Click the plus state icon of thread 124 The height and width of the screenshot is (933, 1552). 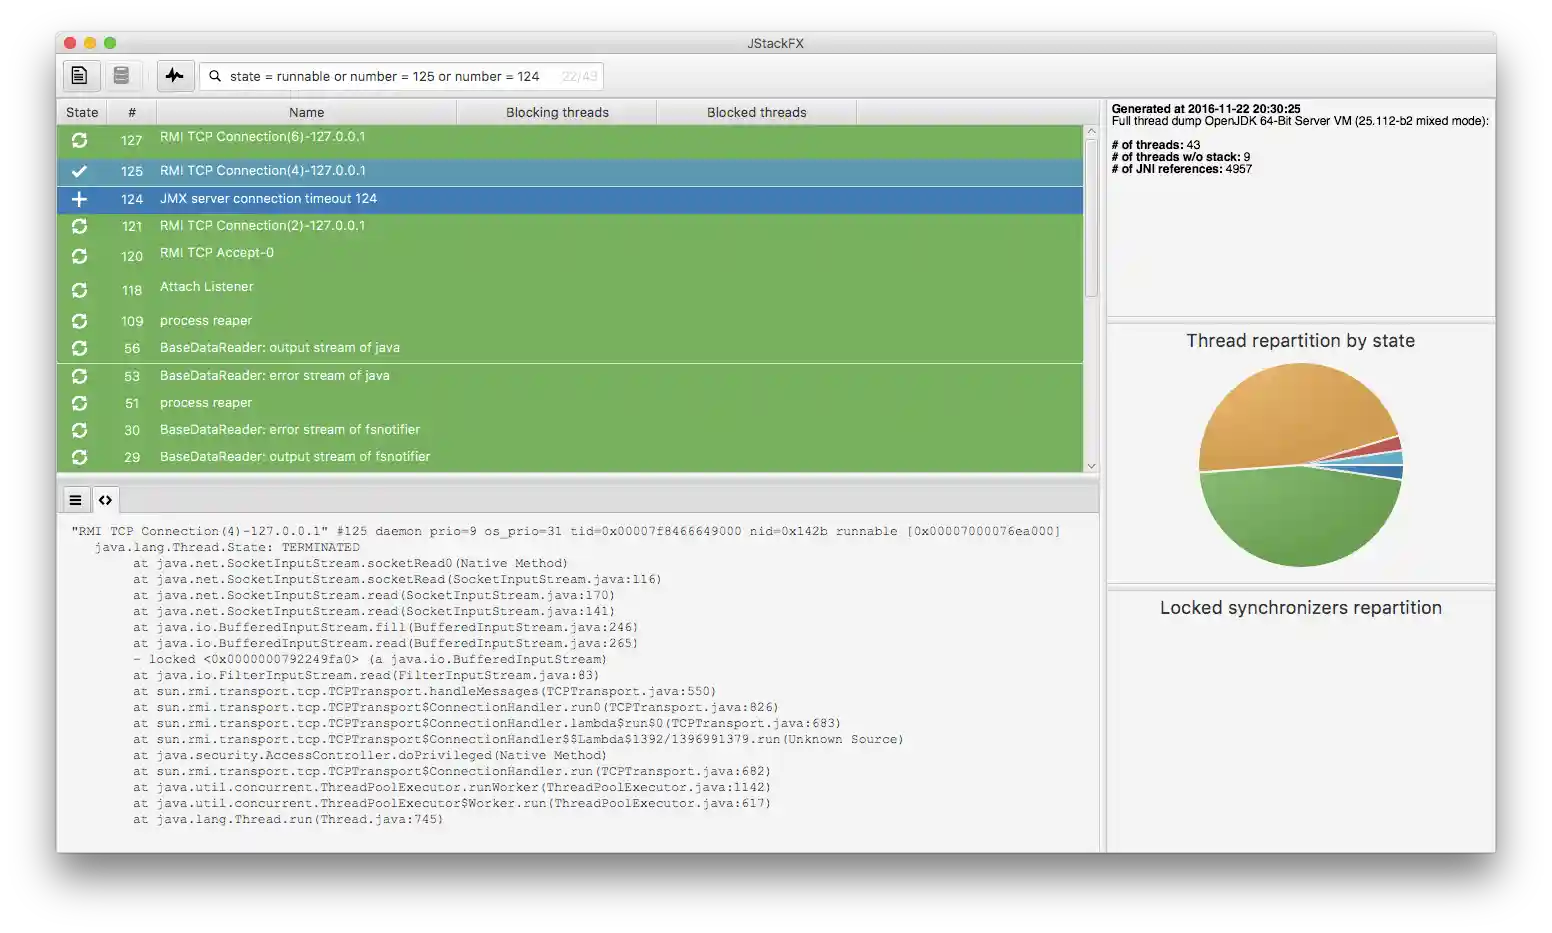(x=79, y=199)
